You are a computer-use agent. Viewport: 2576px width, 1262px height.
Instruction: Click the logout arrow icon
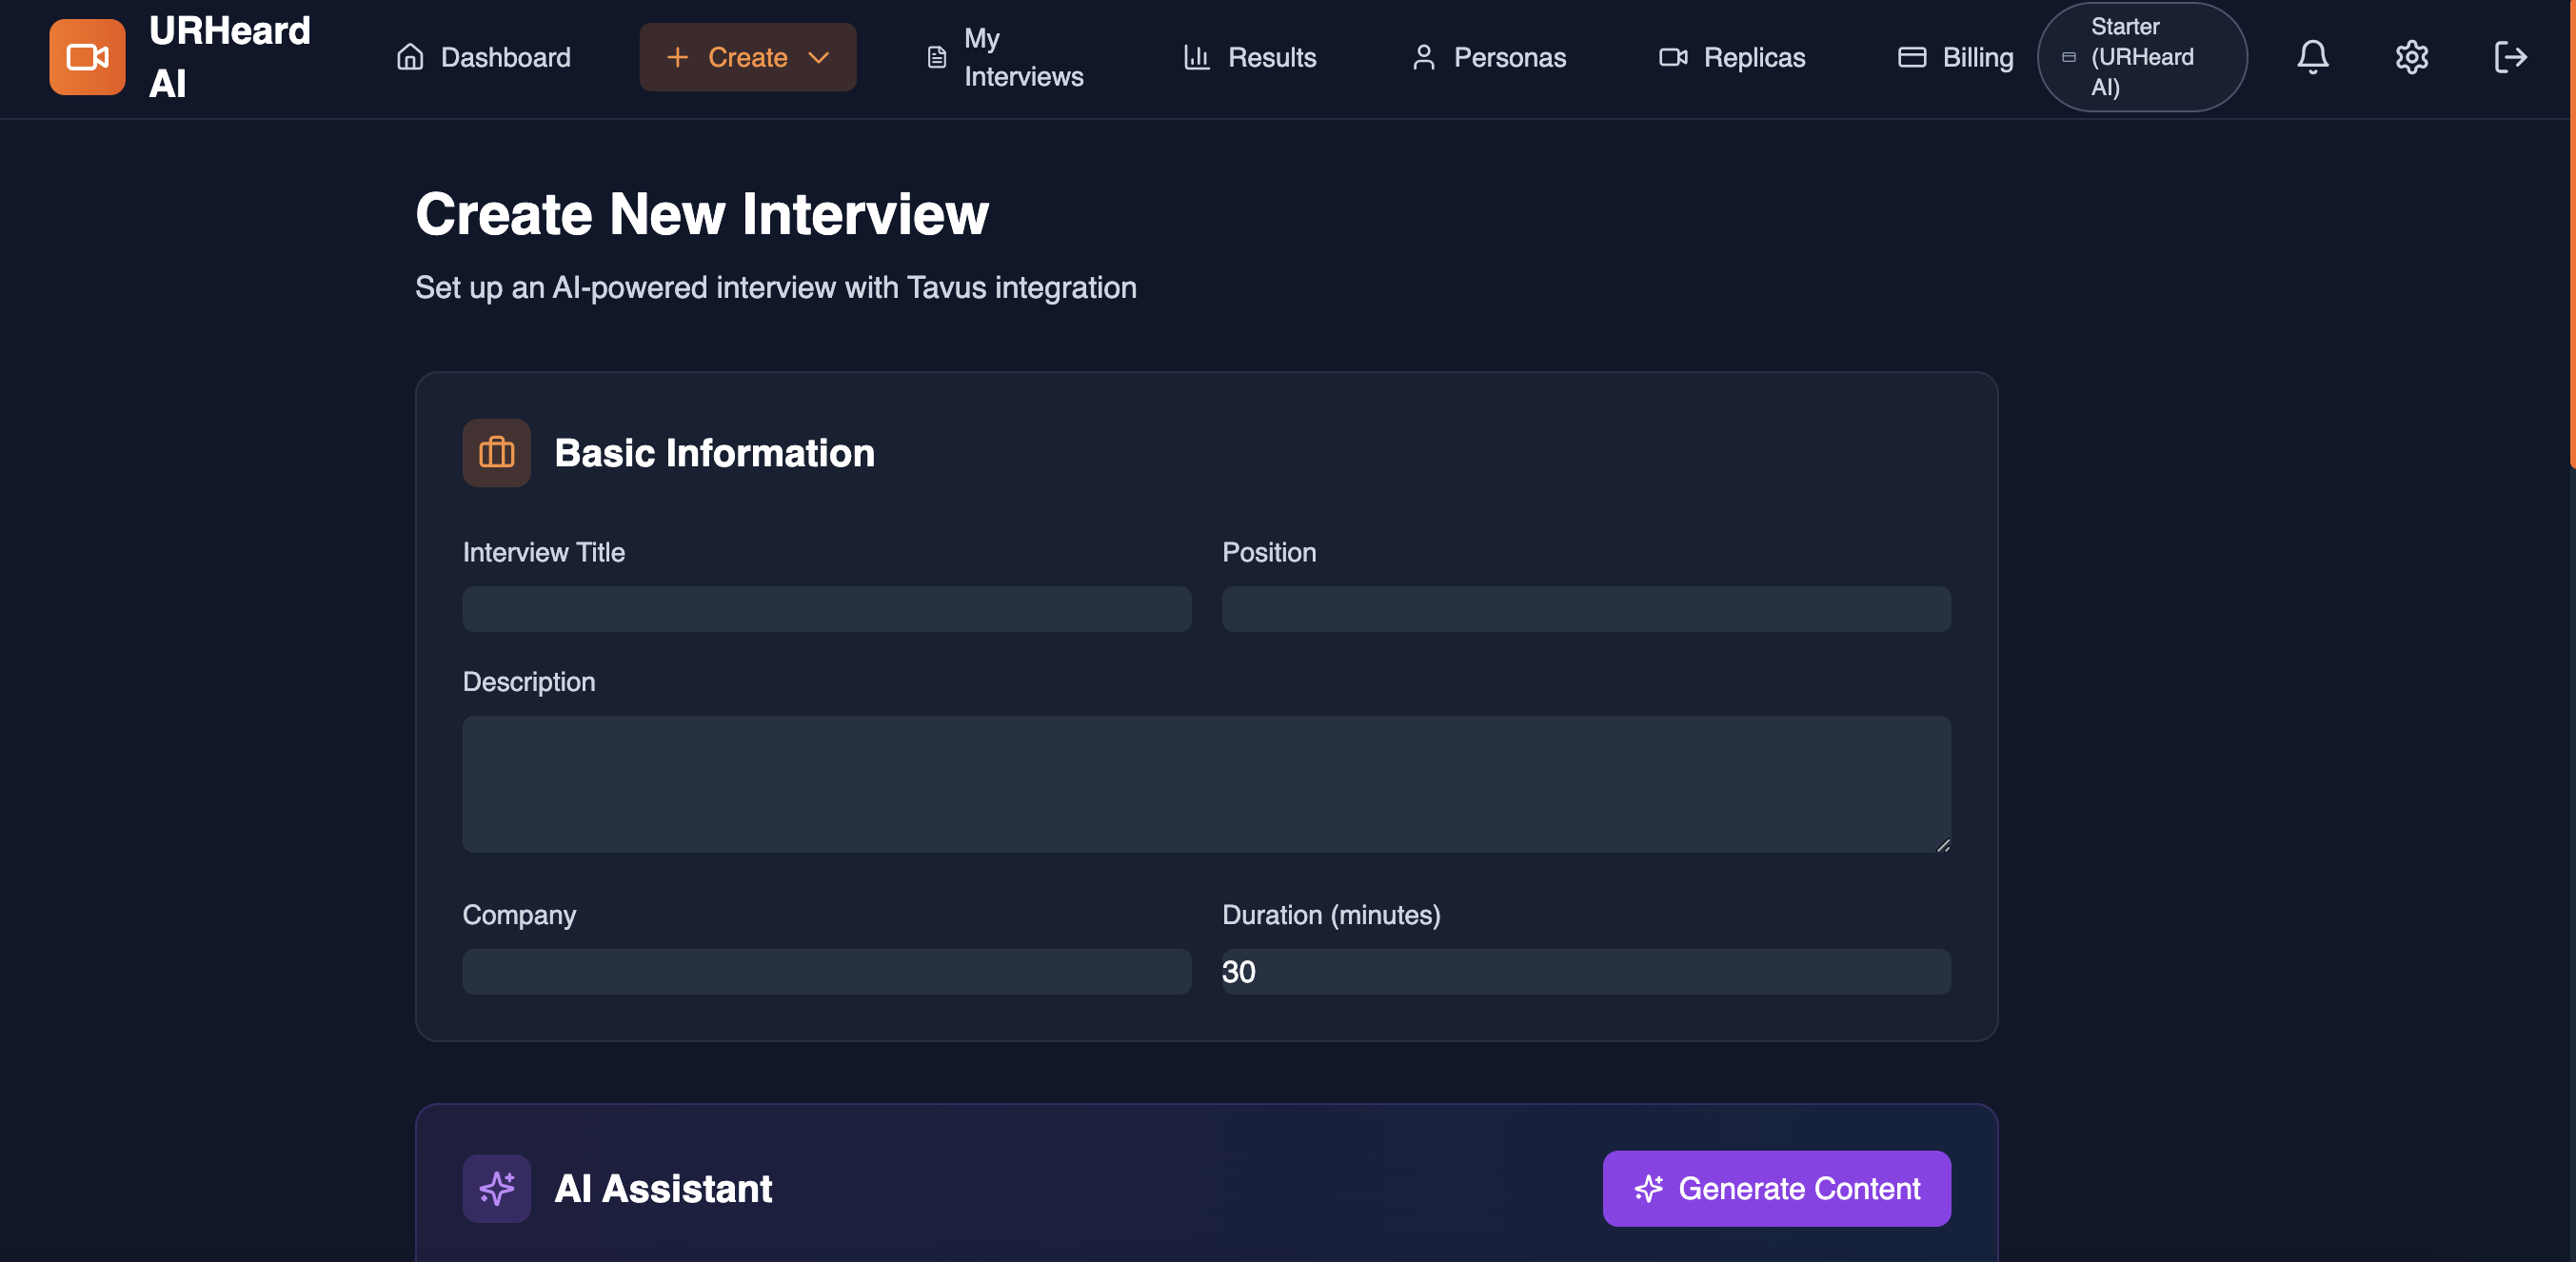2510,57
